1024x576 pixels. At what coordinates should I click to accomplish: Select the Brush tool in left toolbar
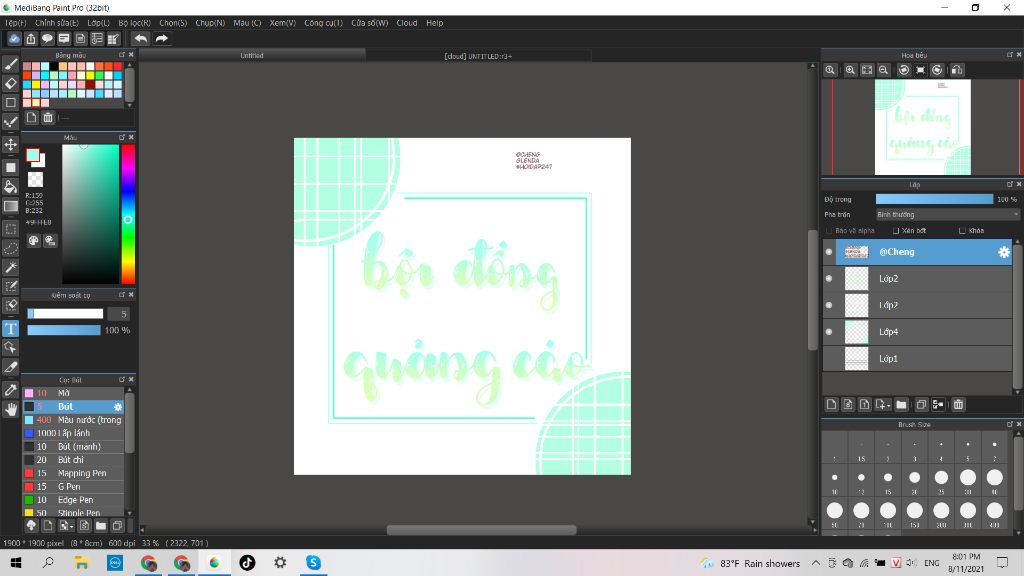point(10,64)
